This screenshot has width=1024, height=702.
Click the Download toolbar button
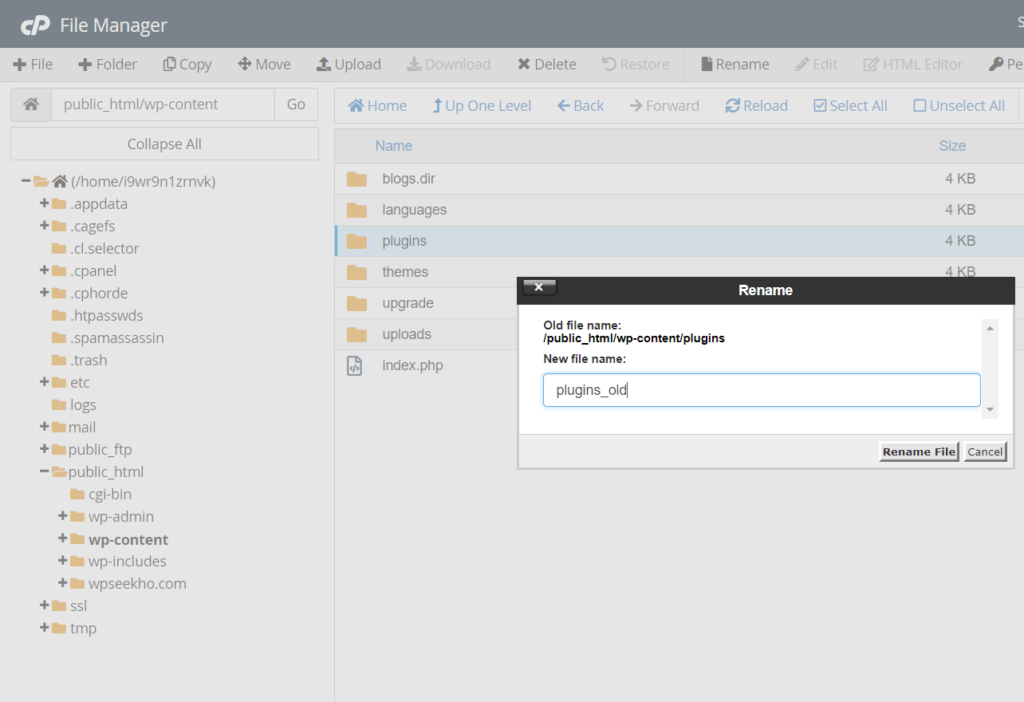(x=449, y=64)
